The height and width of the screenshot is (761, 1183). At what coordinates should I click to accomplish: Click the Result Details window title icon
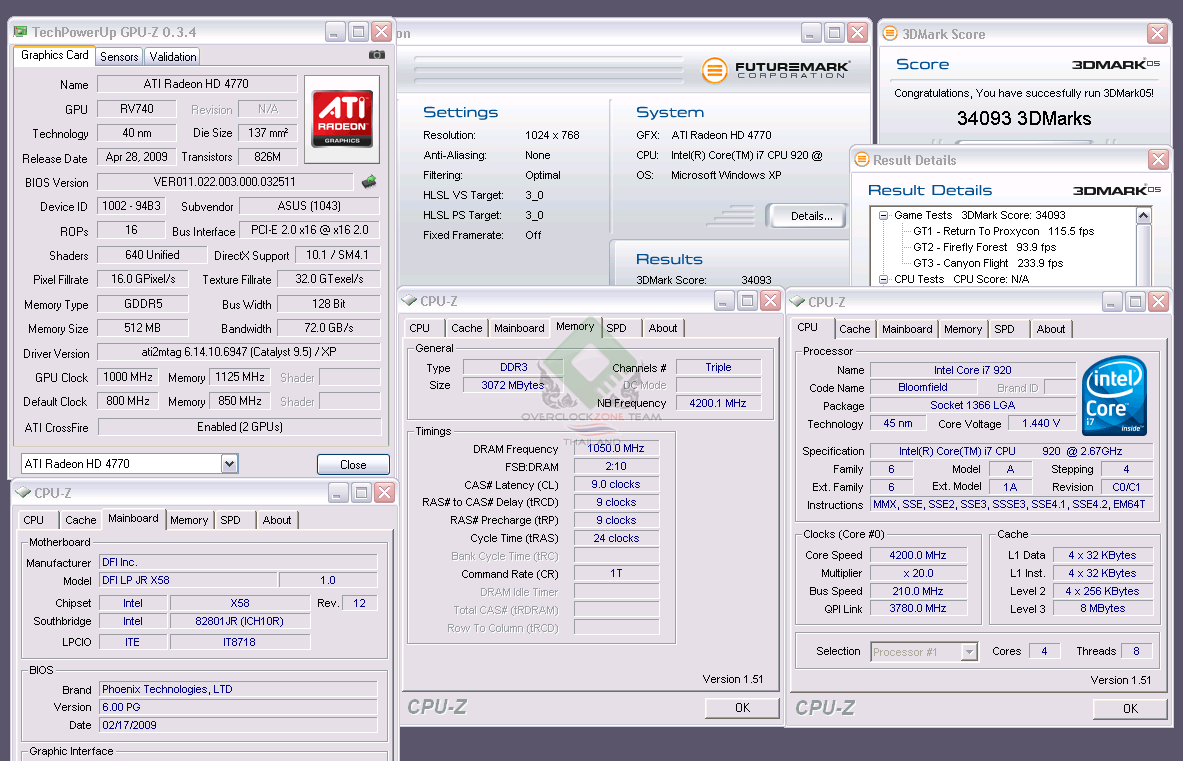coord(862,160)
